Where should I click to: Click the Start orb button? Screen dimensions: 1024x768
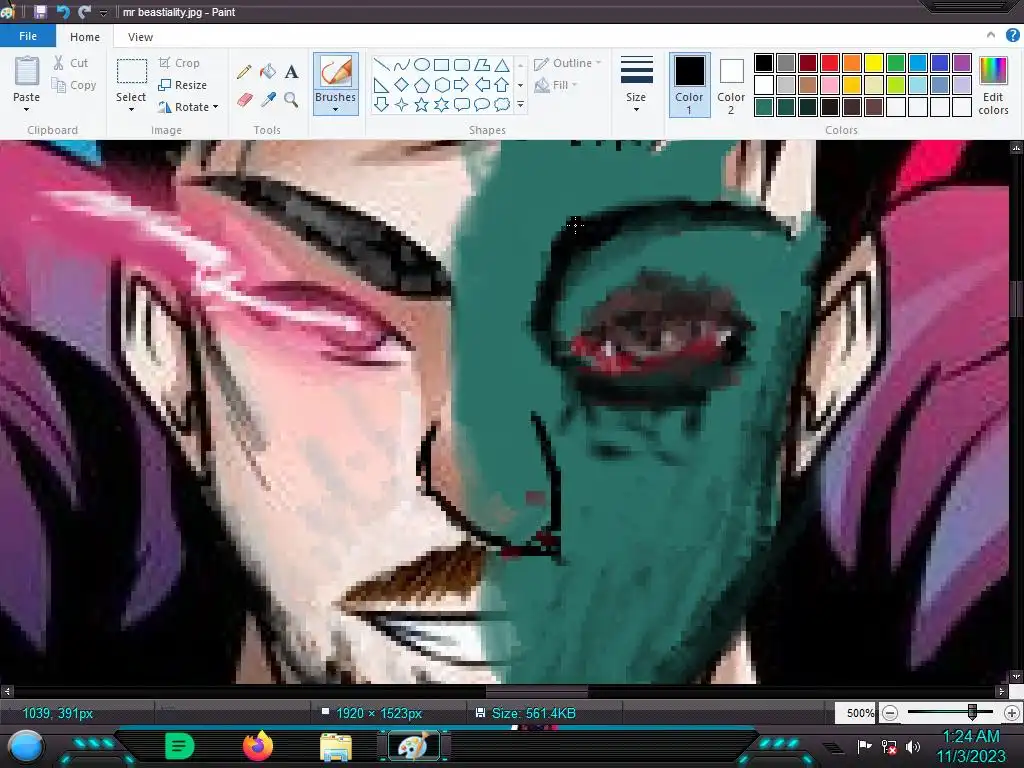pos(27,747)
